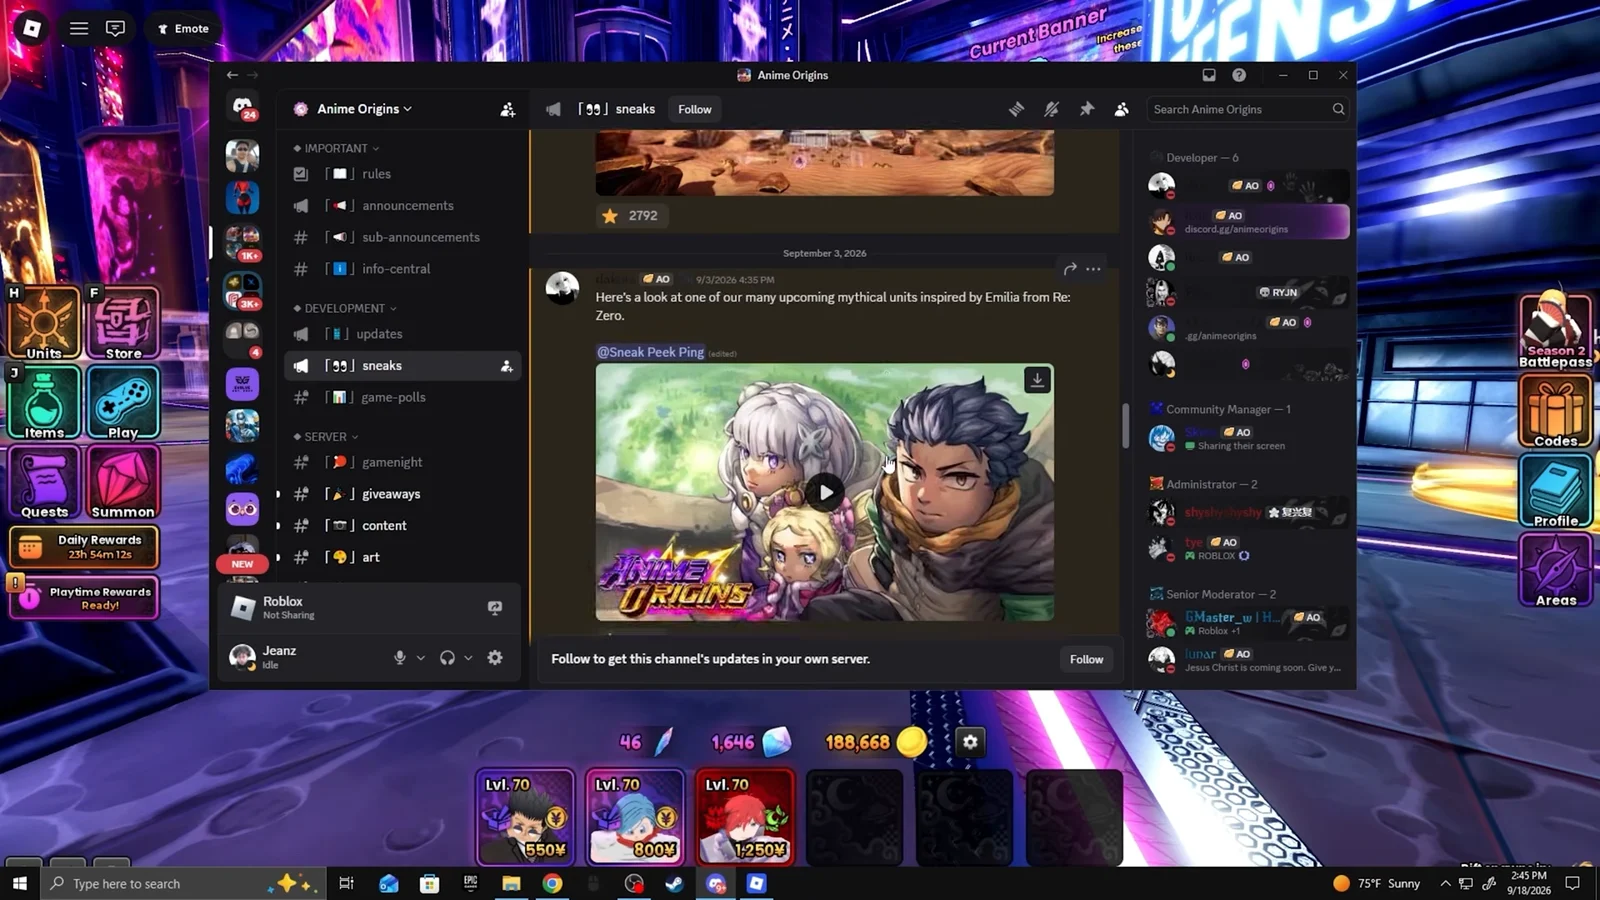Viewport: 1600px width, 900px height.
Task: Play the Emilia sneak peek video
Action: click(825, 492)
